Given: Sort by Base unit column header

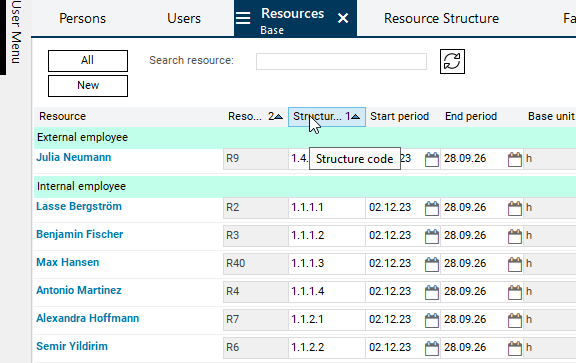Looking at the screenshot, I should 551,116.
